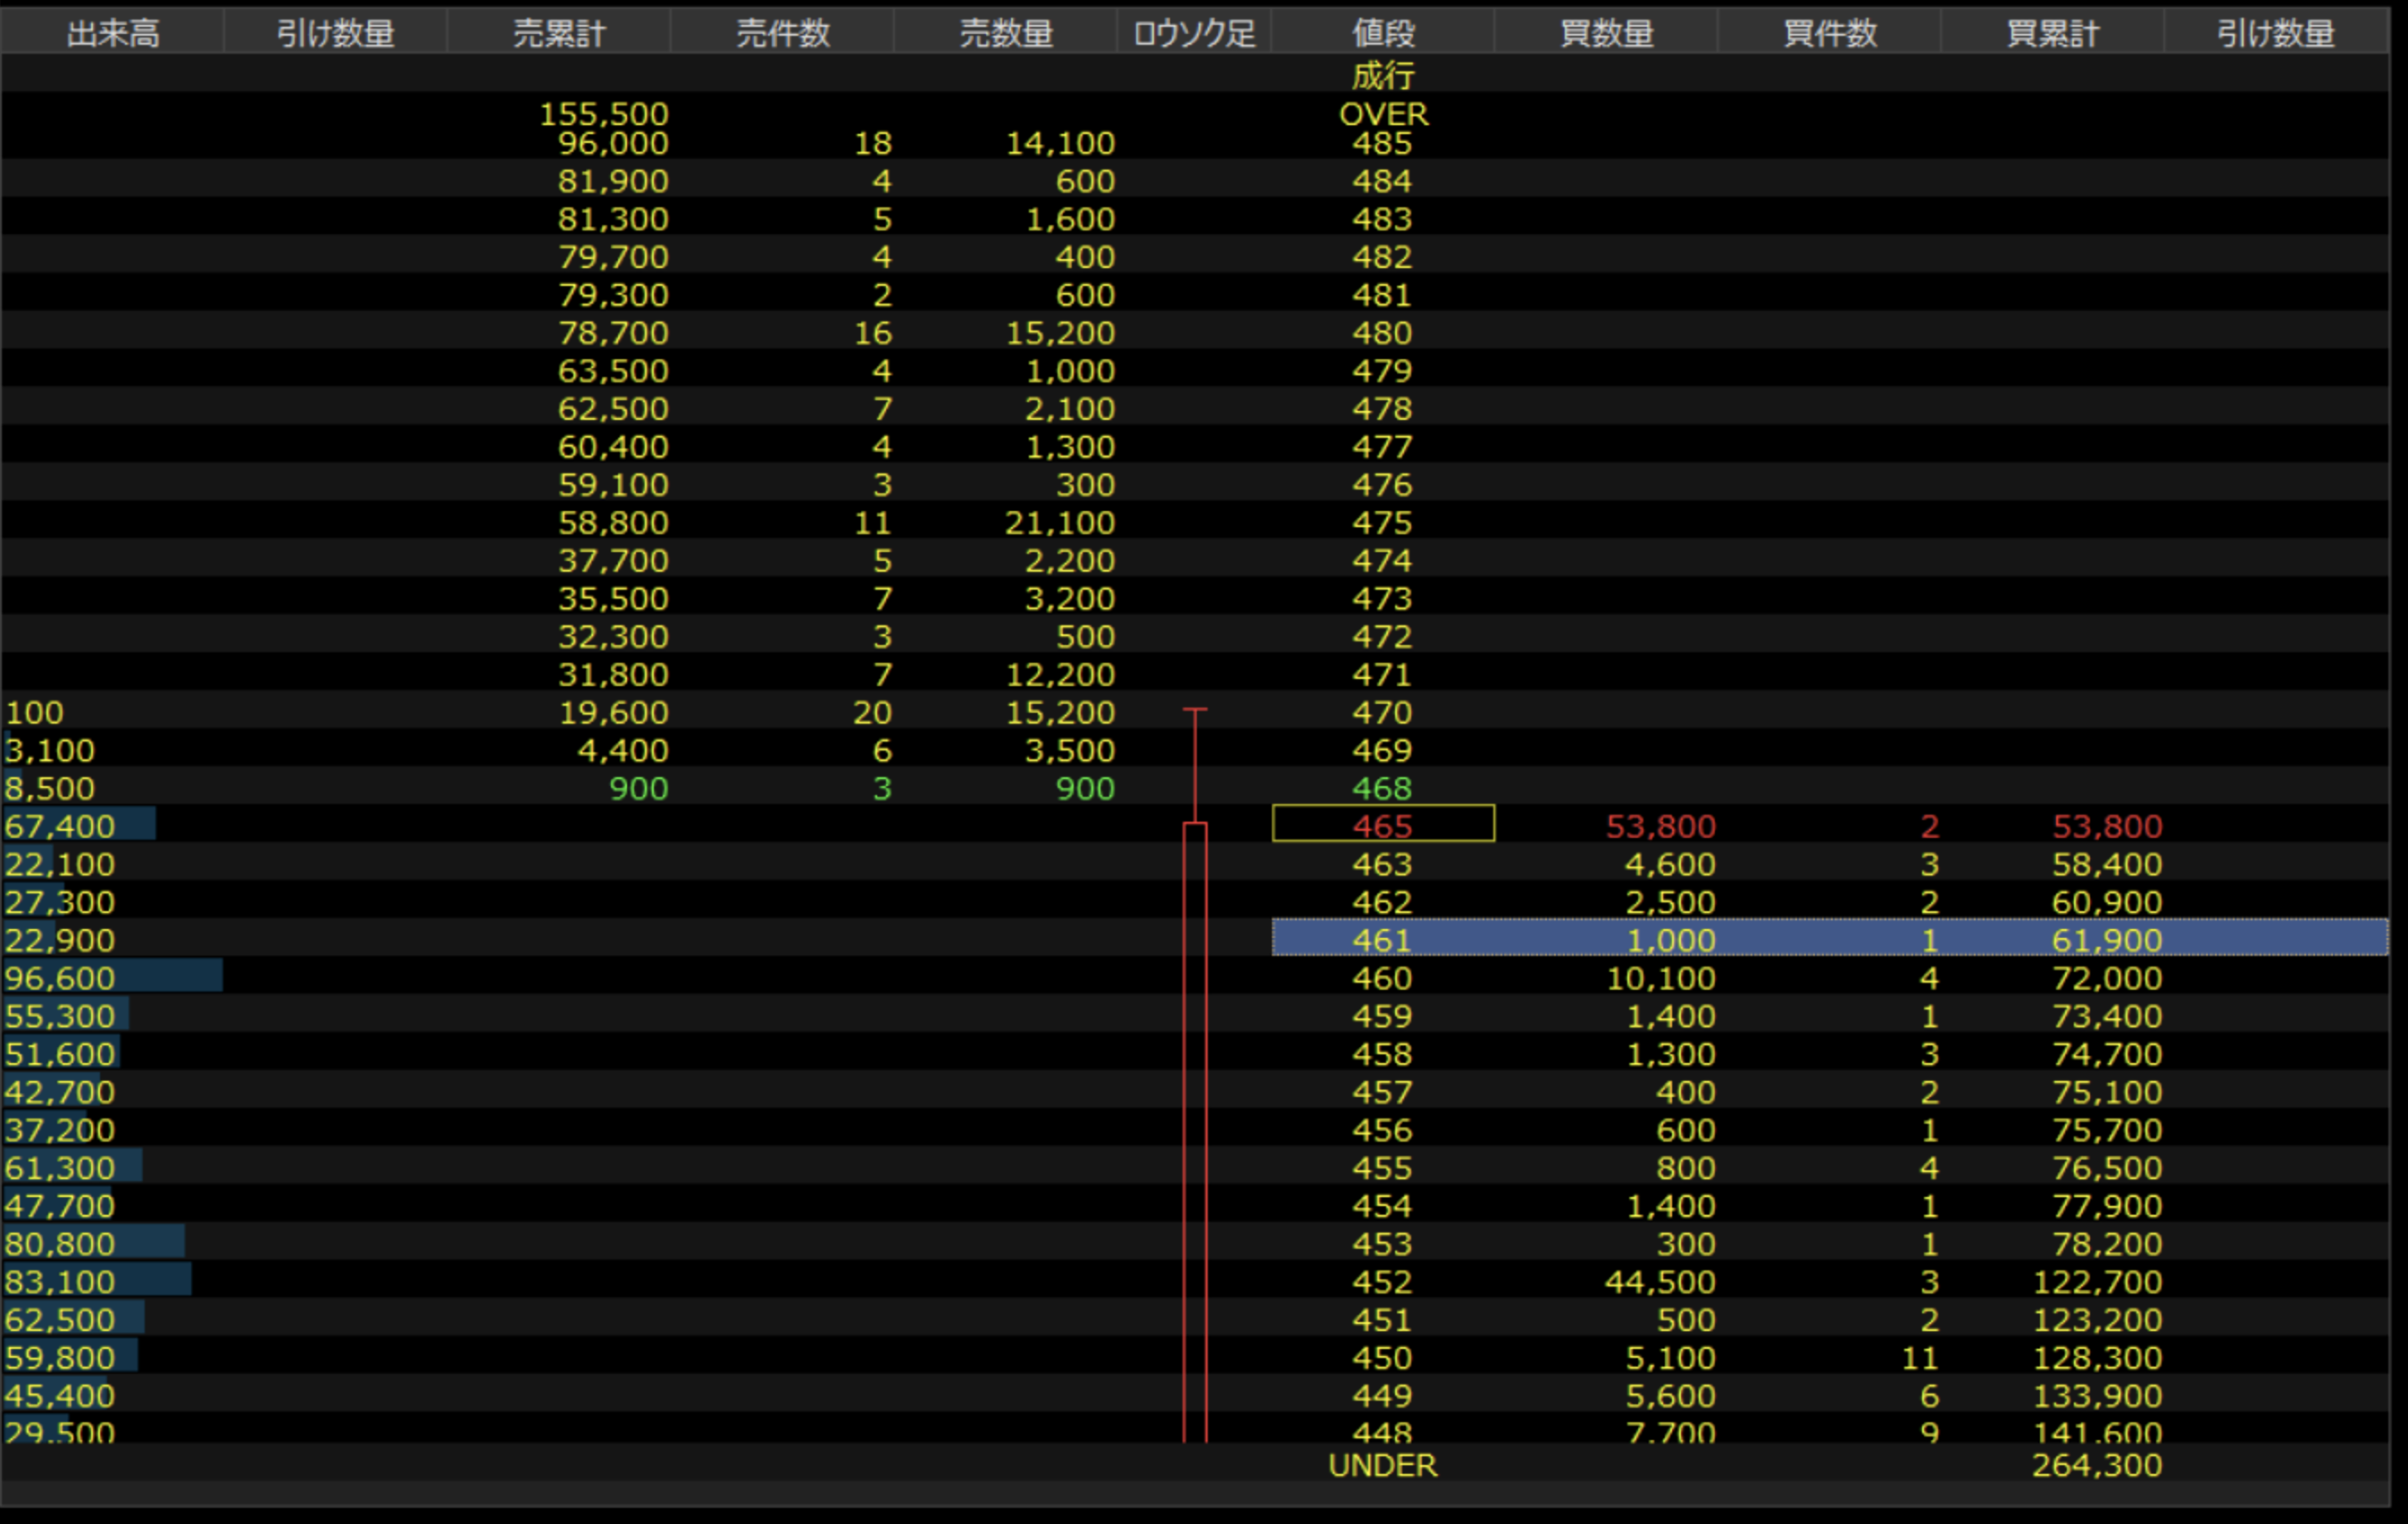Image resolution: width=2408 pixels, height=1524 pixels.
Task: Click the 売累計 column header
Action: coord(558,34)
